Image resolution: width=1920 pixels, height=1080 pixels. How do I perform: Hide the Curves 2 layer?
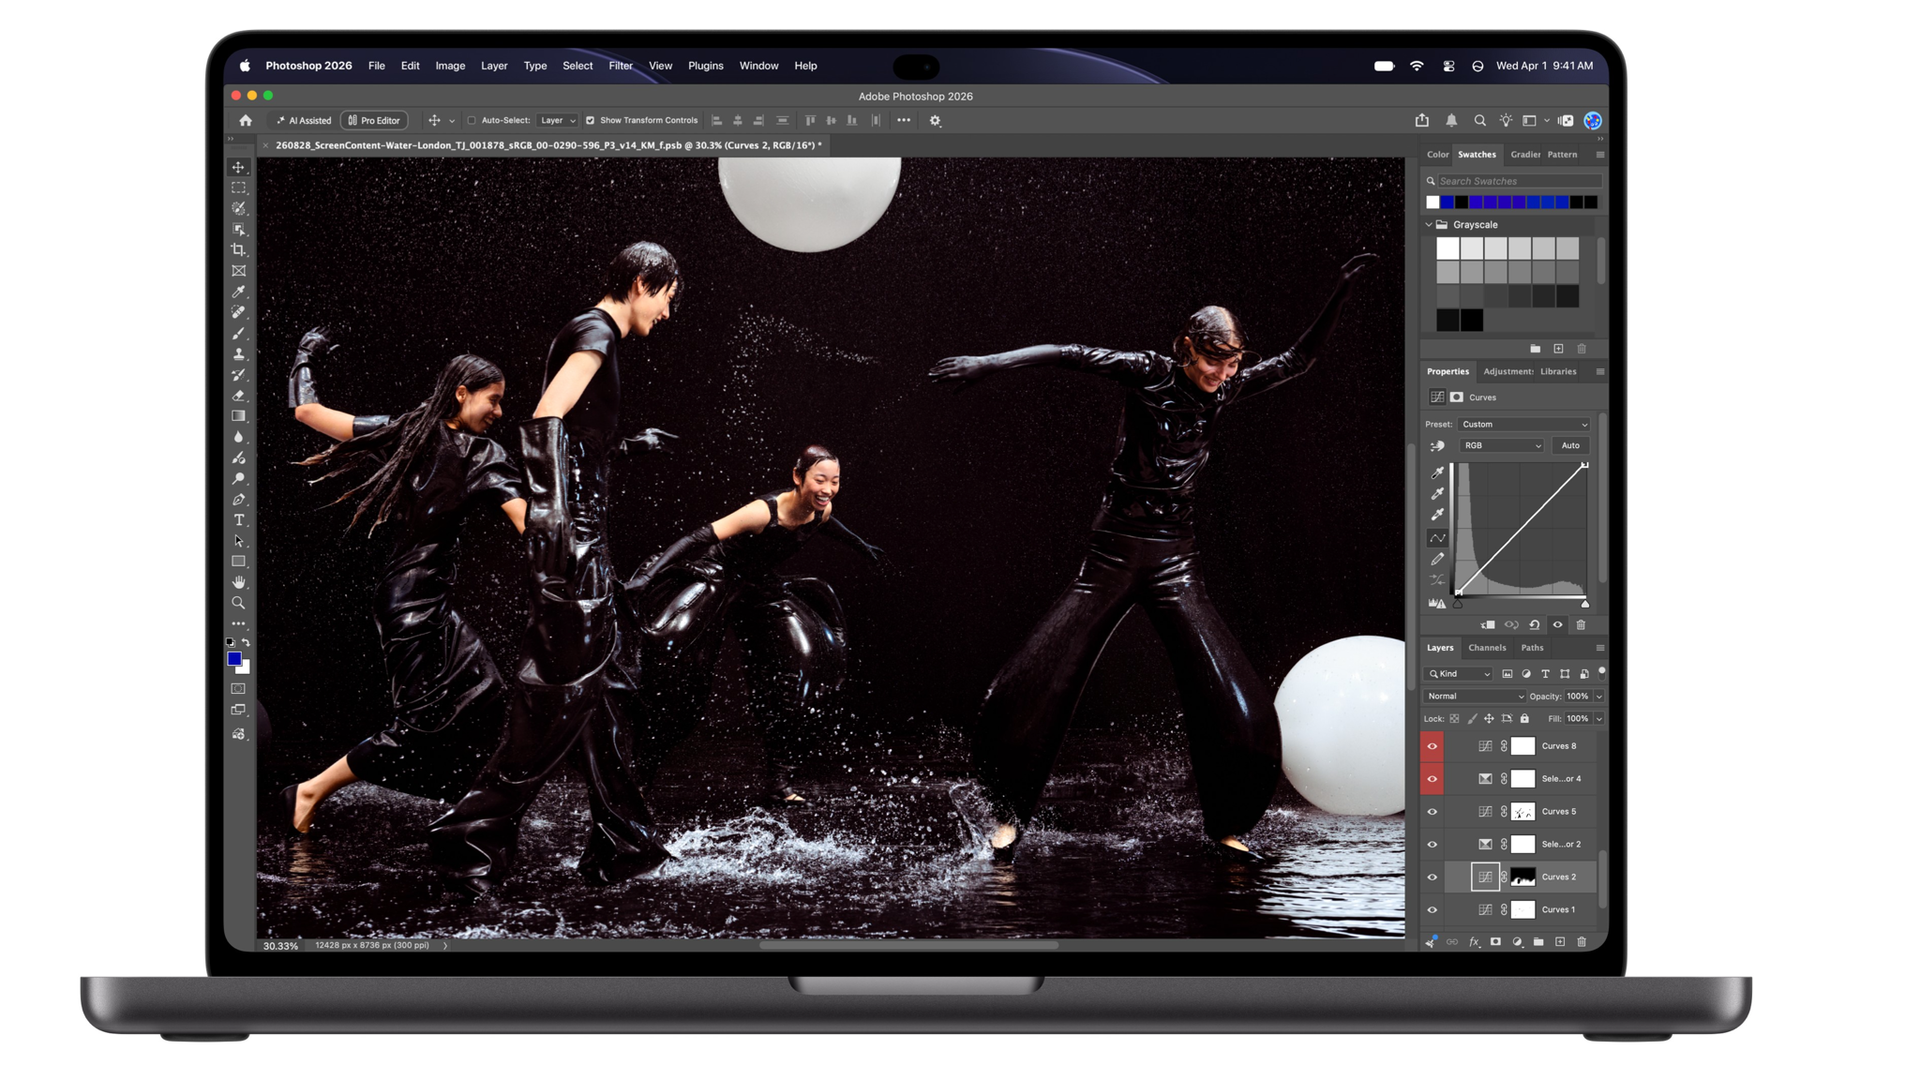click(x=1432, y=877)
